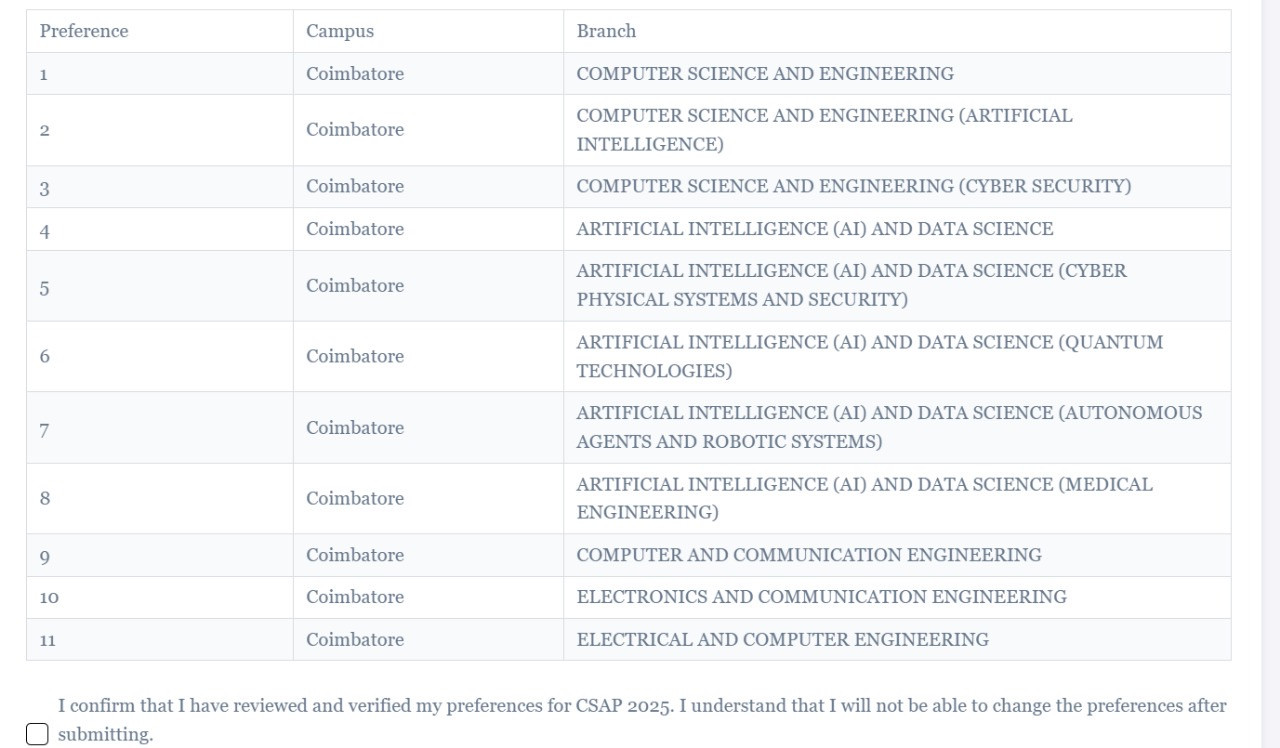Click preference number 10 cell
The height and width of the screenshot is (748, 1280).
click(49, 598)
